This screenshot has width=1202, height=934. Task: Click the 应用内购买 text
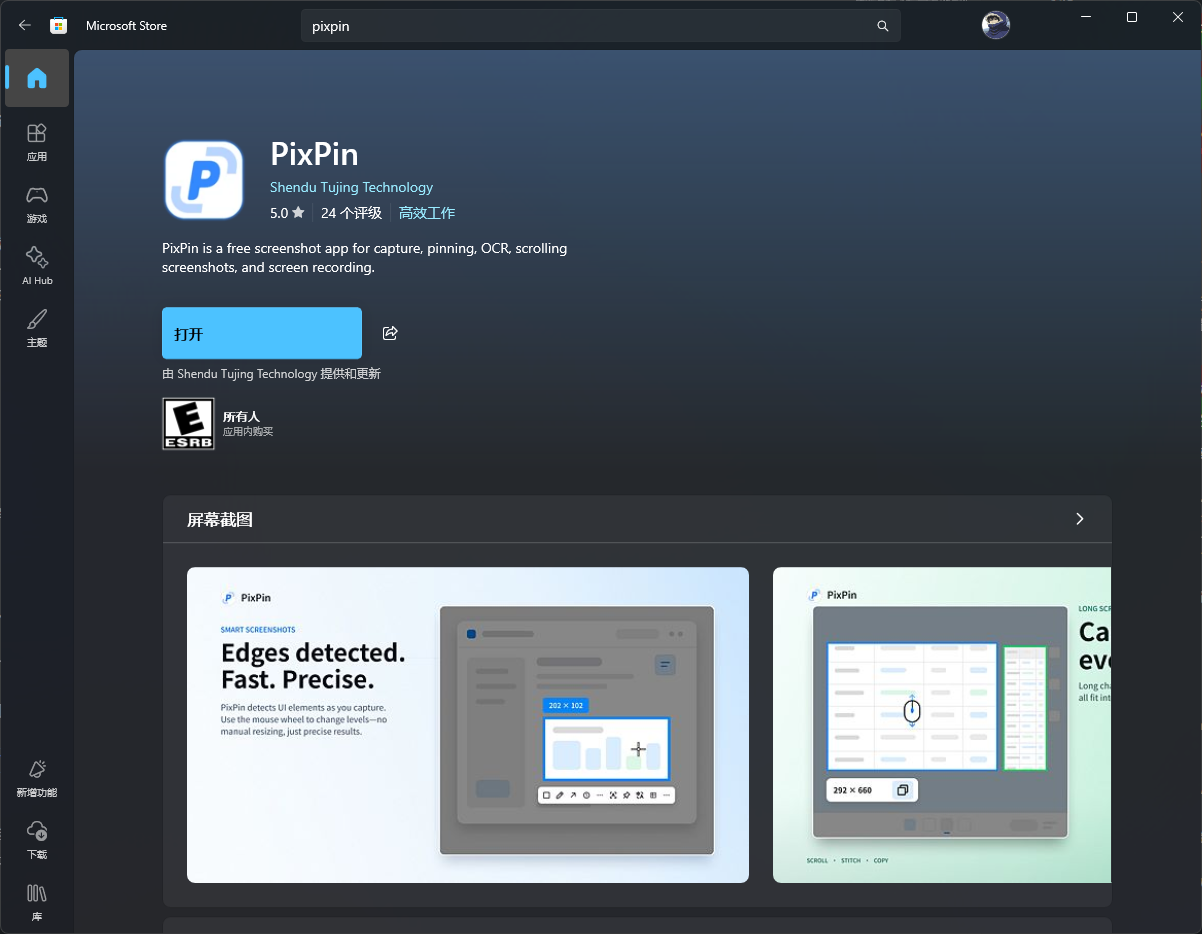(248, 432)
